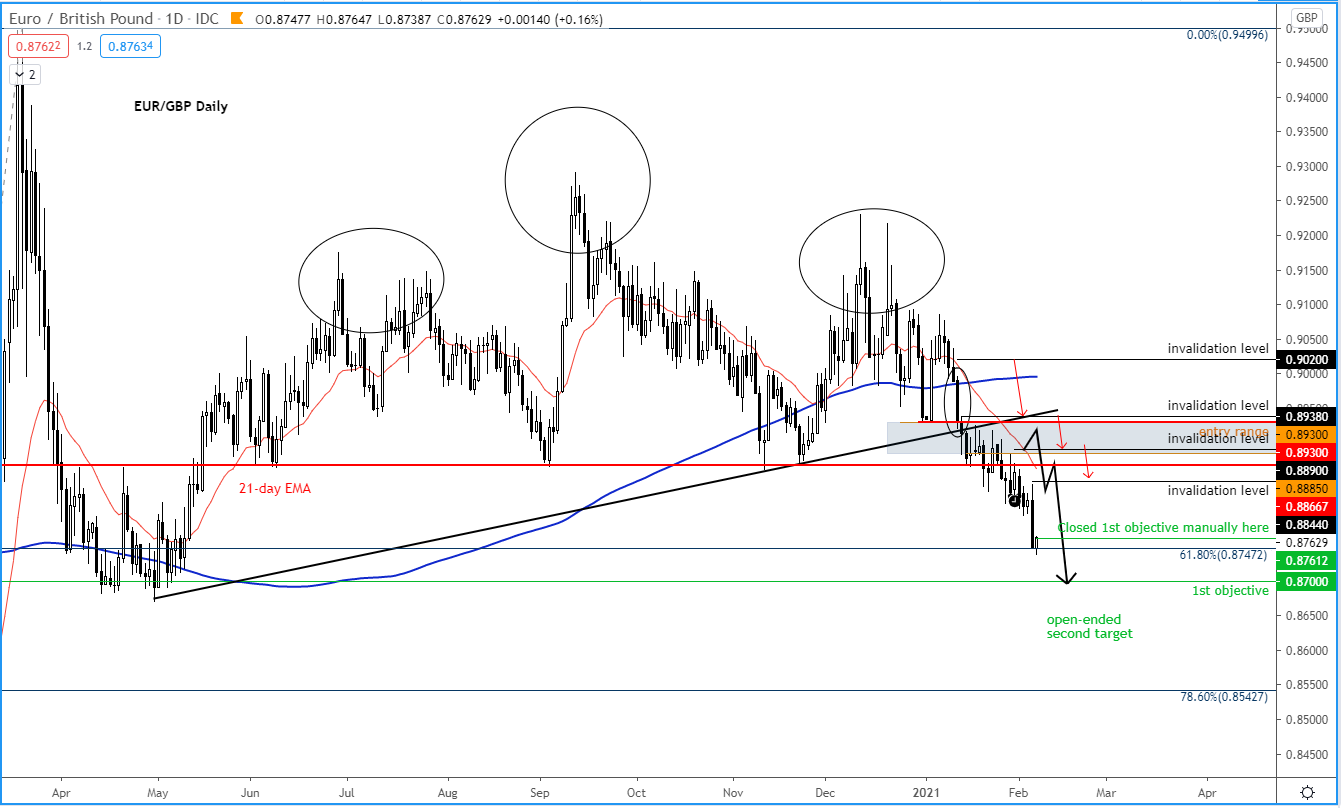Select the black 0.88440 price label
The image size is (1341, 808).
click(x=1306, y=524)
